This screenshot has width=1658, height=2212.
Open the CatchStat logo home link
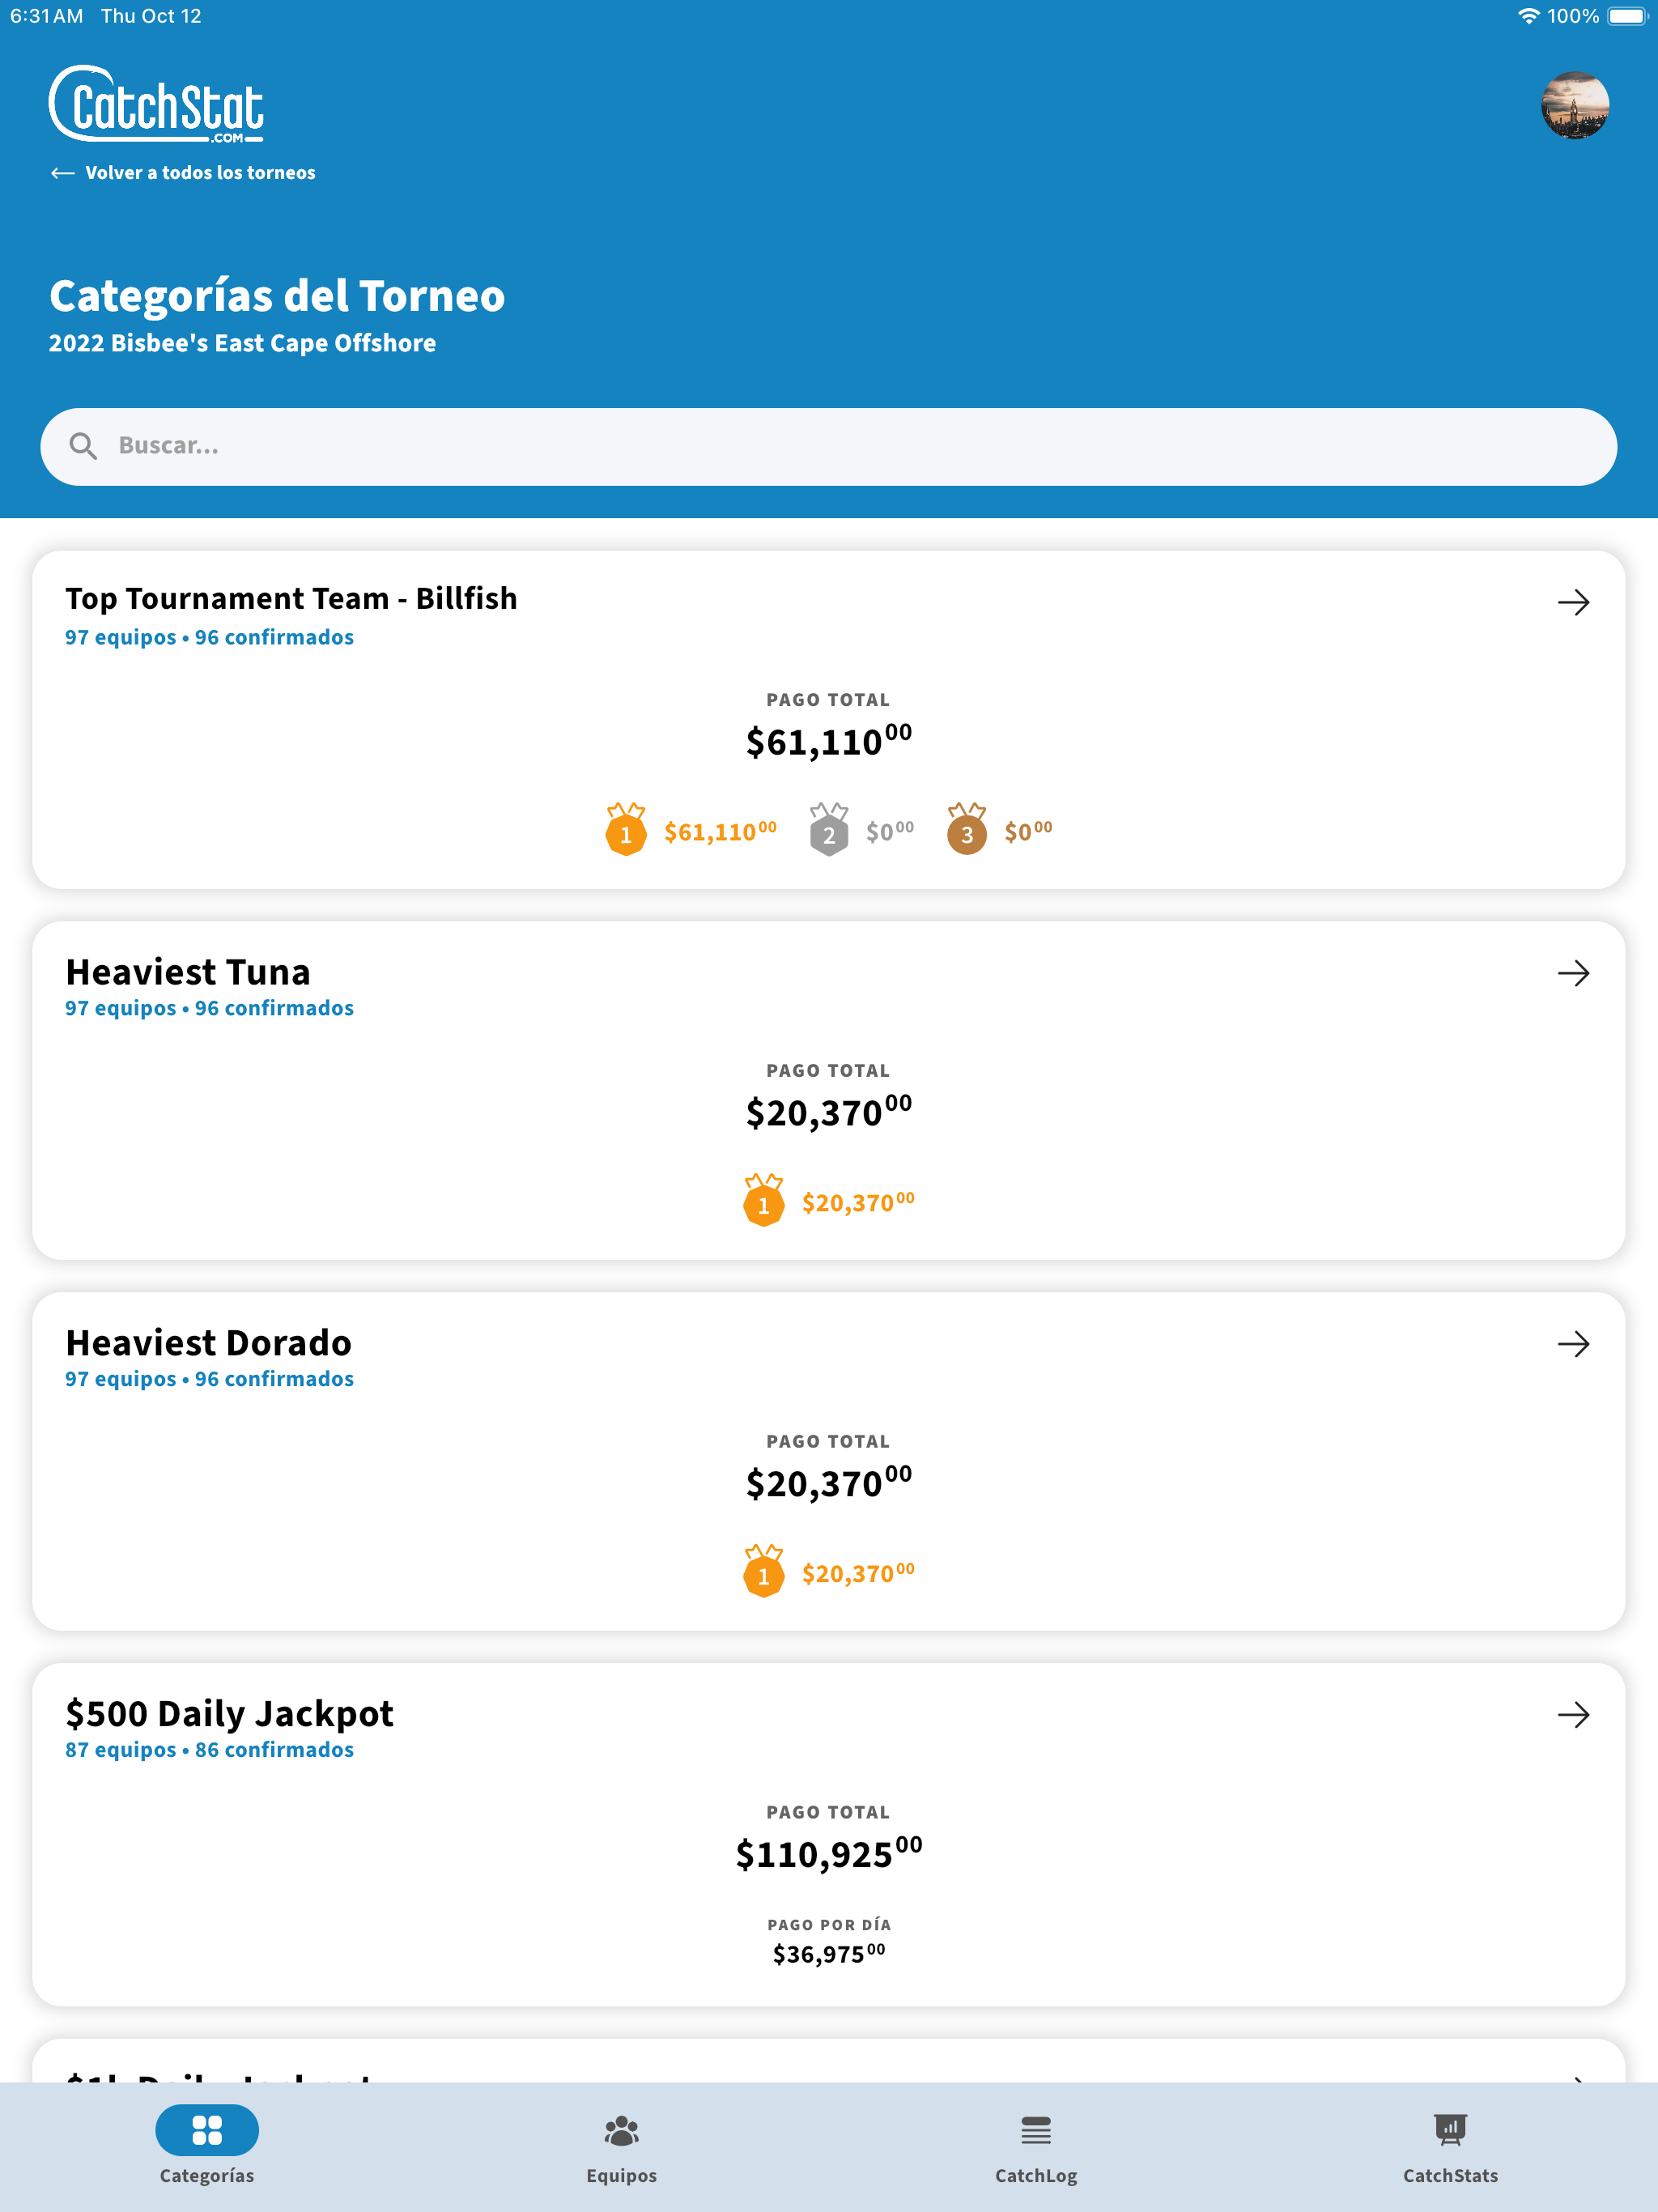[157, 104]
